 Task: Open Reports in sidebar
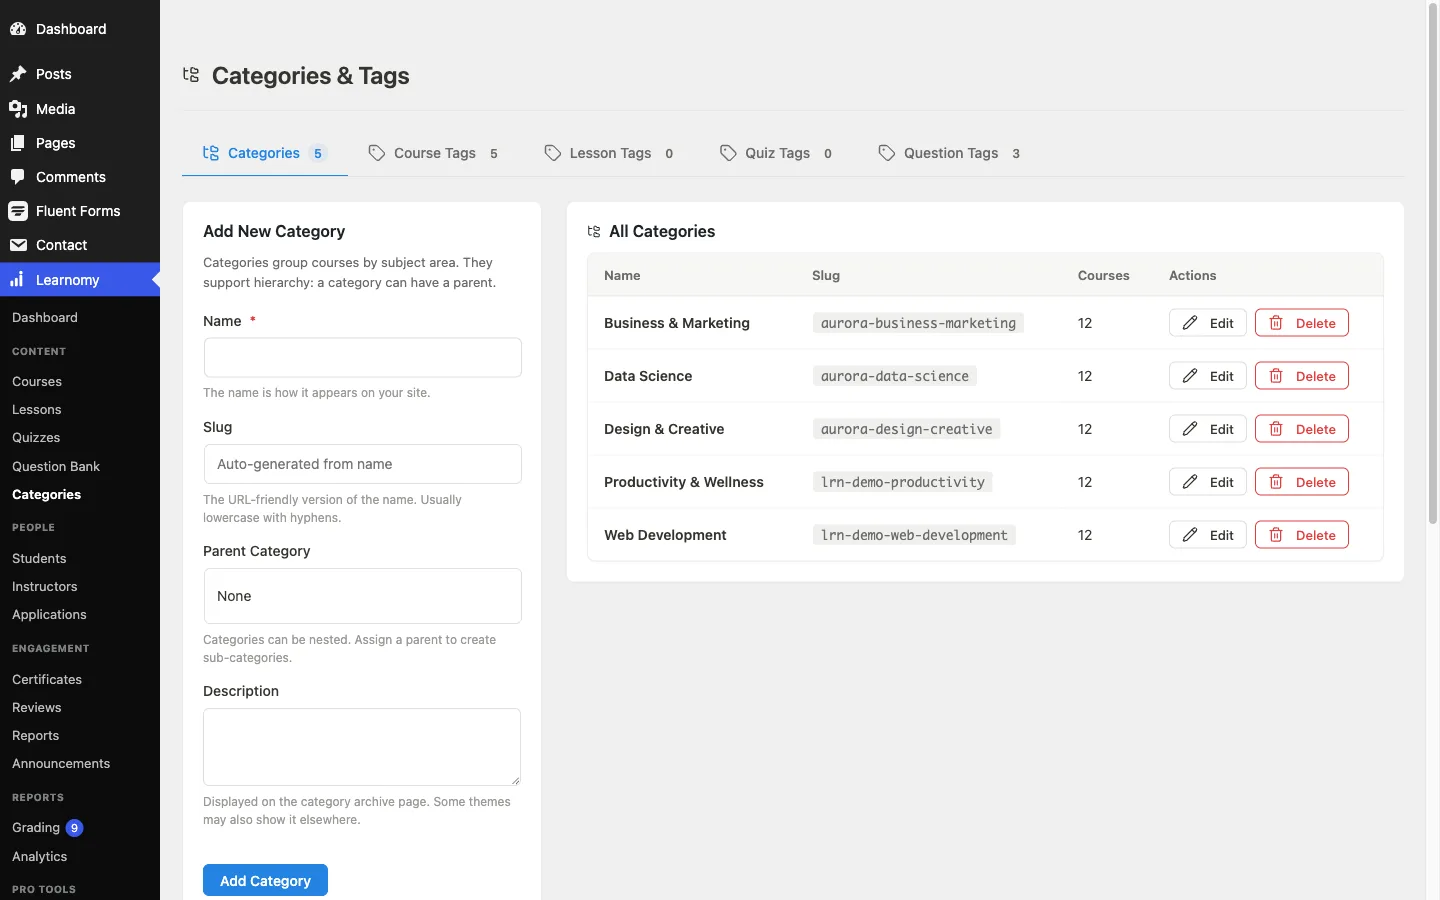click(36, 736)
